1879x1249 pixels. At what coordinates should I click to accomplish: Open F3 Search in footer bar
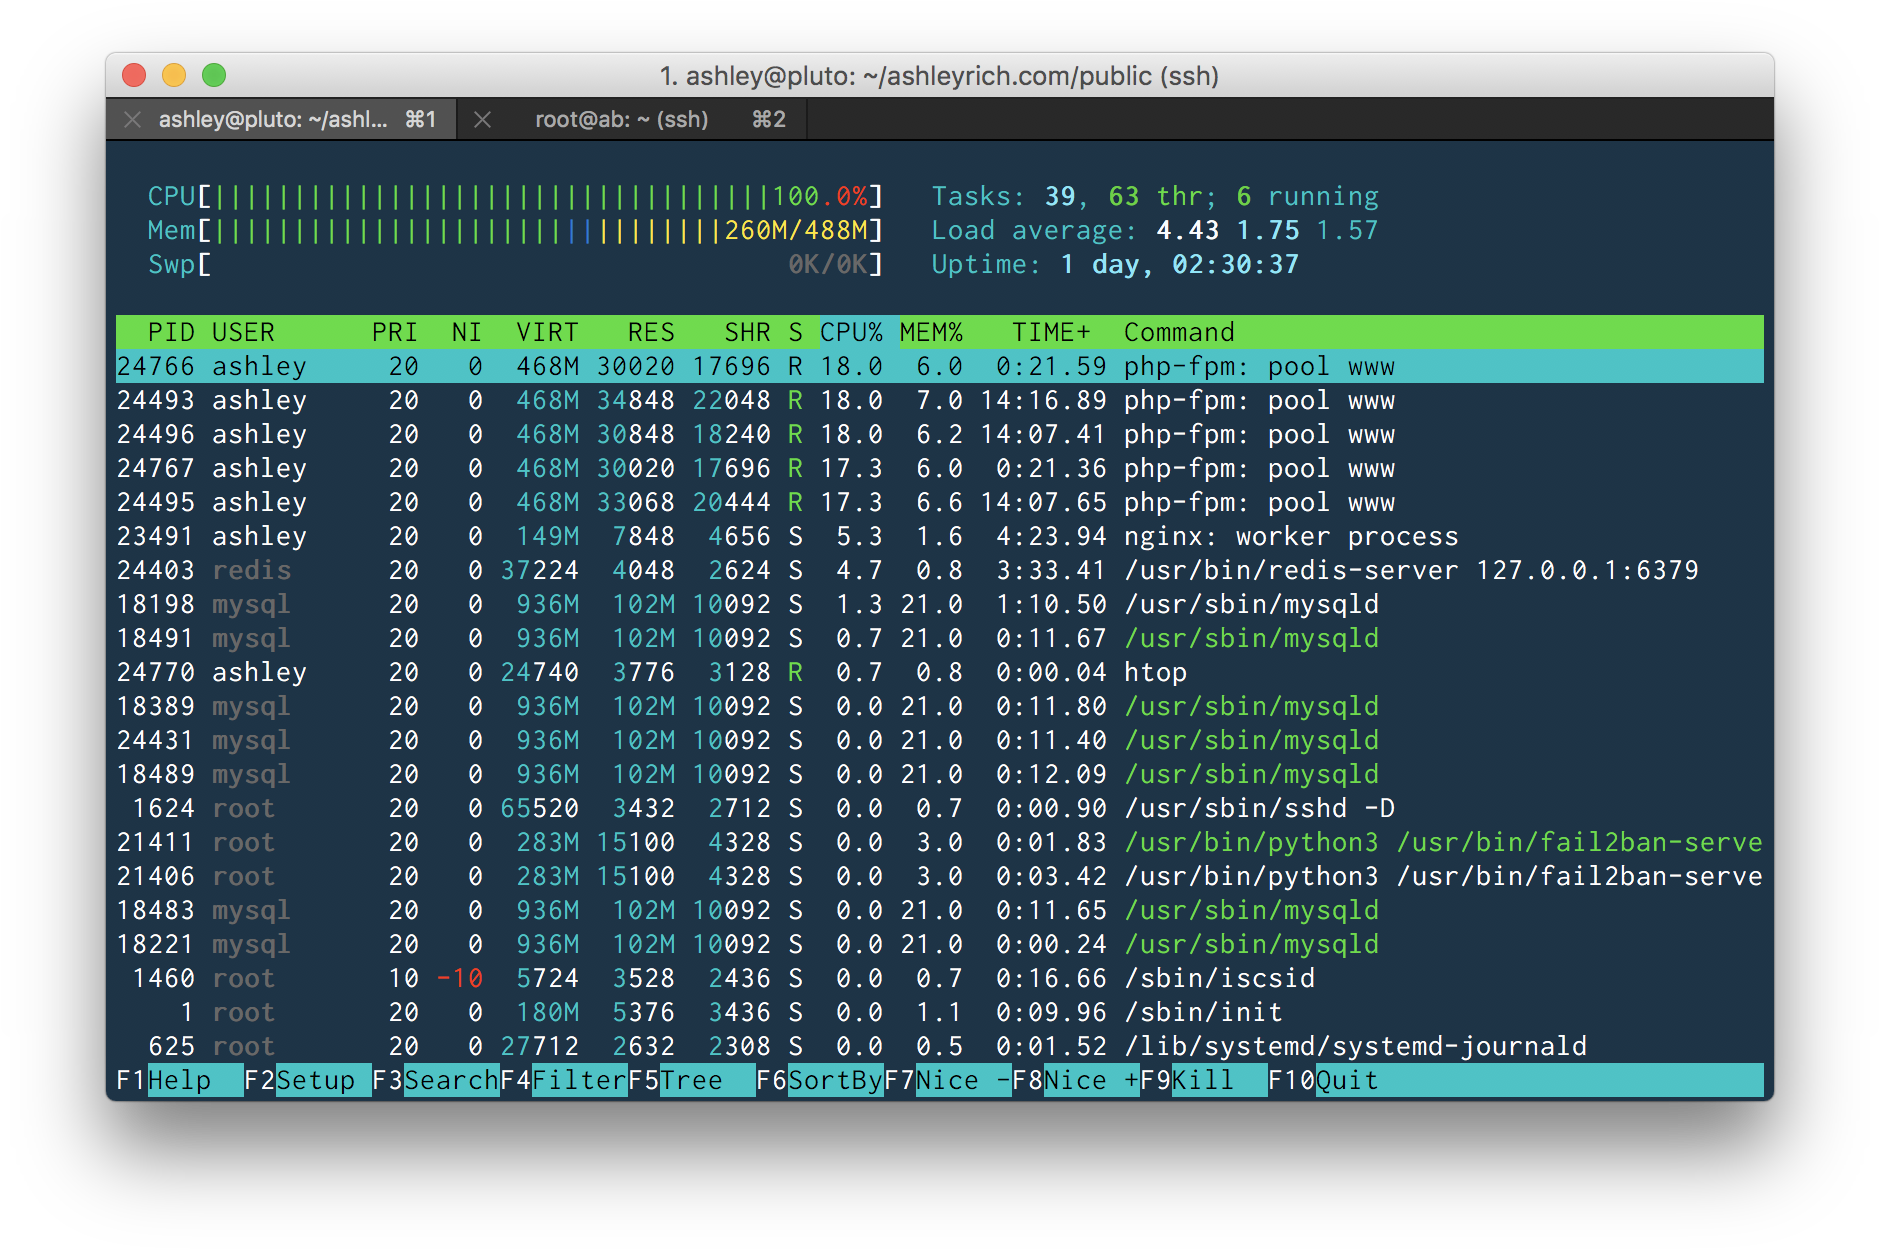click(450, 1081)
